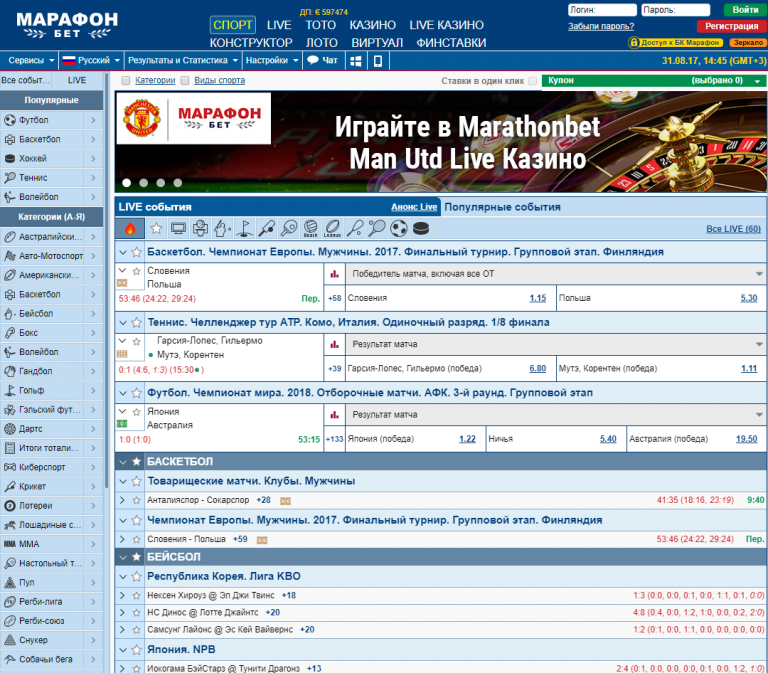The image size is (768, 673).
Task: Filter live events by basketball hoop icon
Action: (200, 228)
